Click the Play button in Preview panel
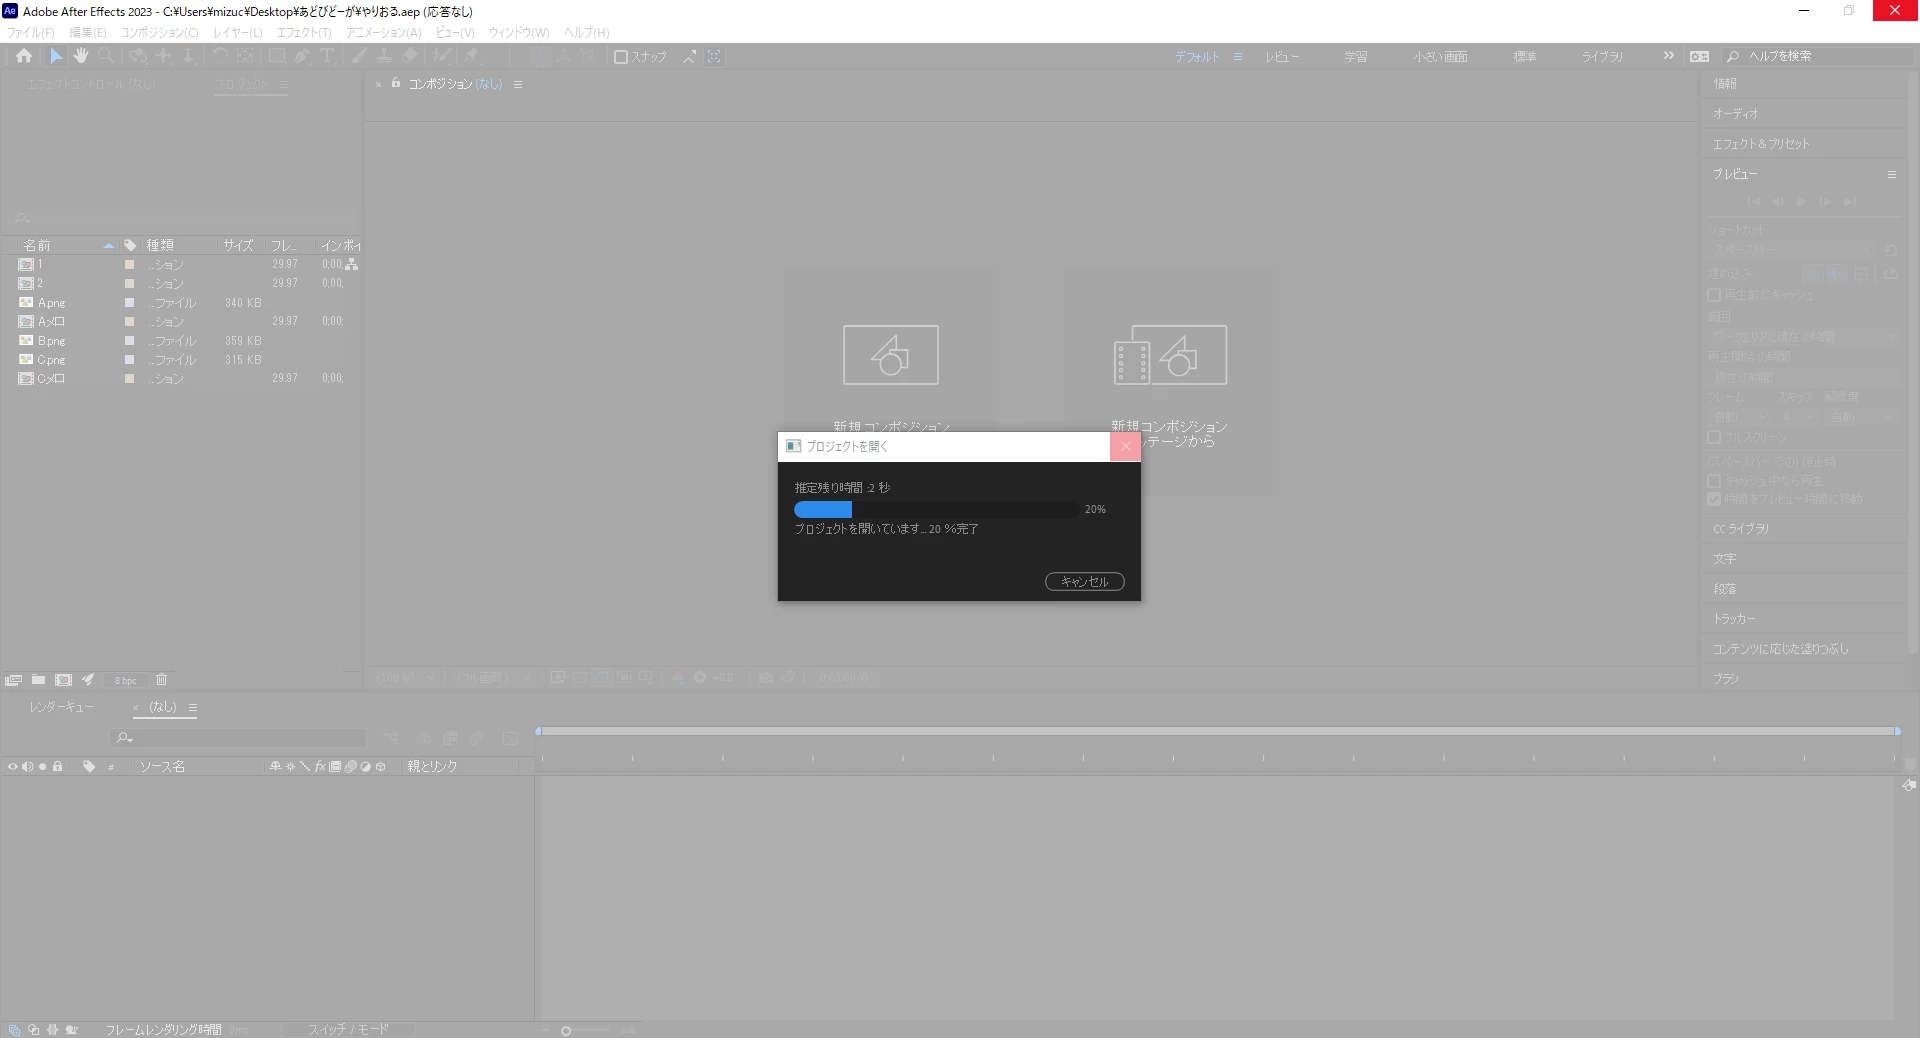Viewport: 1920px width, 1038px height. pos(1801,202)
